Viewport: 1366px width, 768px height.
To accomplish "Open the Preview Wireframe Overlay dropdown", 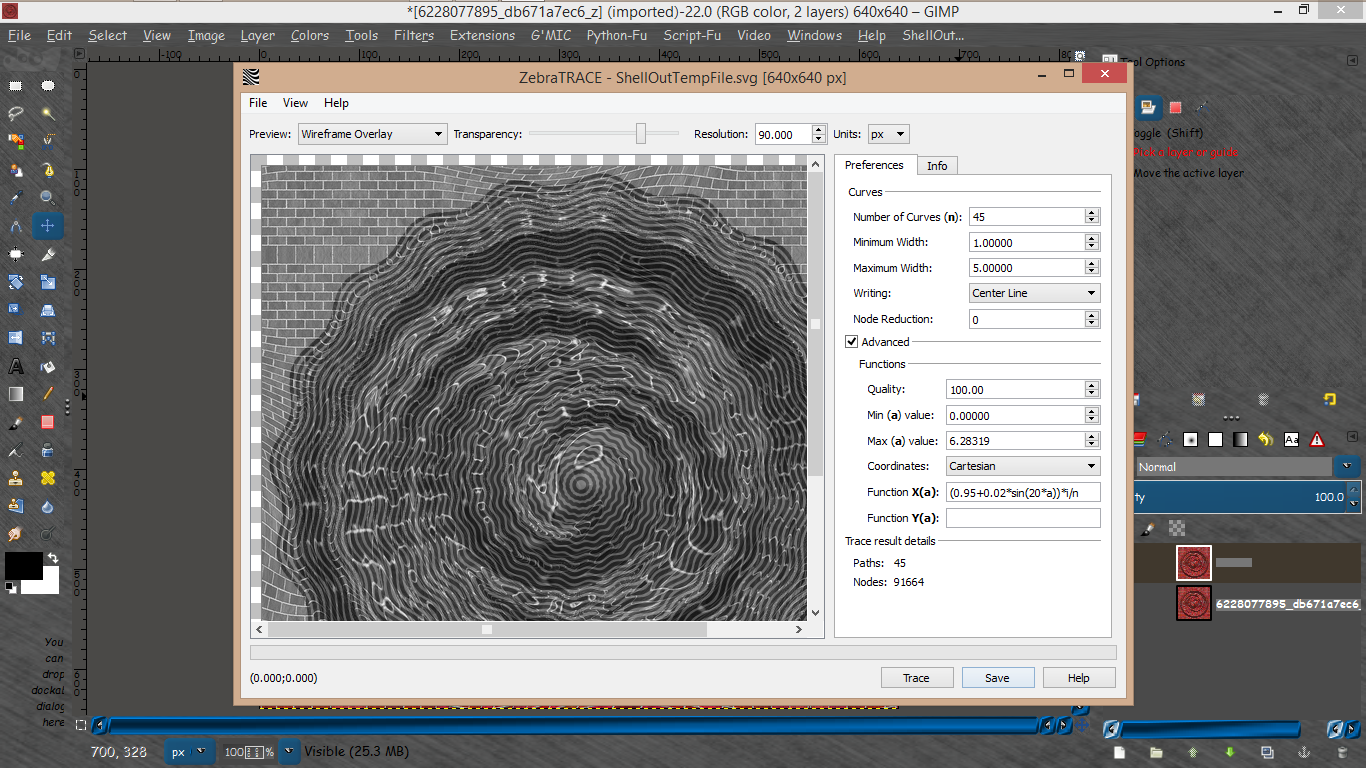I will [x=372, y=134].
